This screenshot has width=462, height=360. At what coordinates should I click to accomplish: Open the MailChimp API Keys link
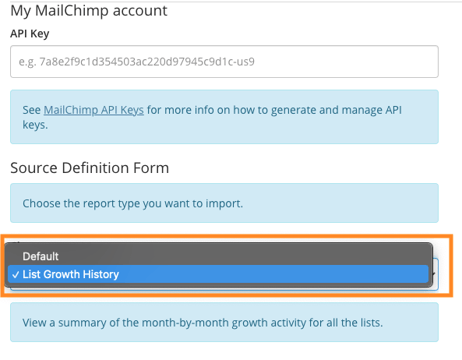pyautogui.click(x=94, y=110)
